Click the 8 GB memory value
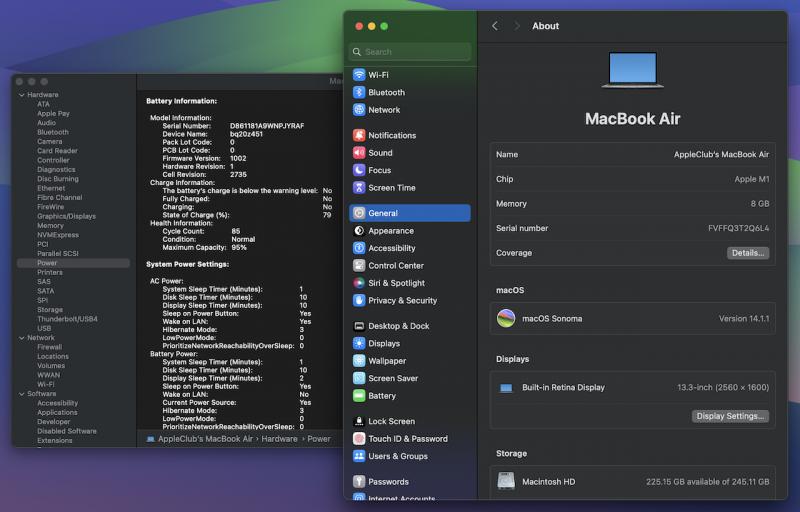 (760, 203)
